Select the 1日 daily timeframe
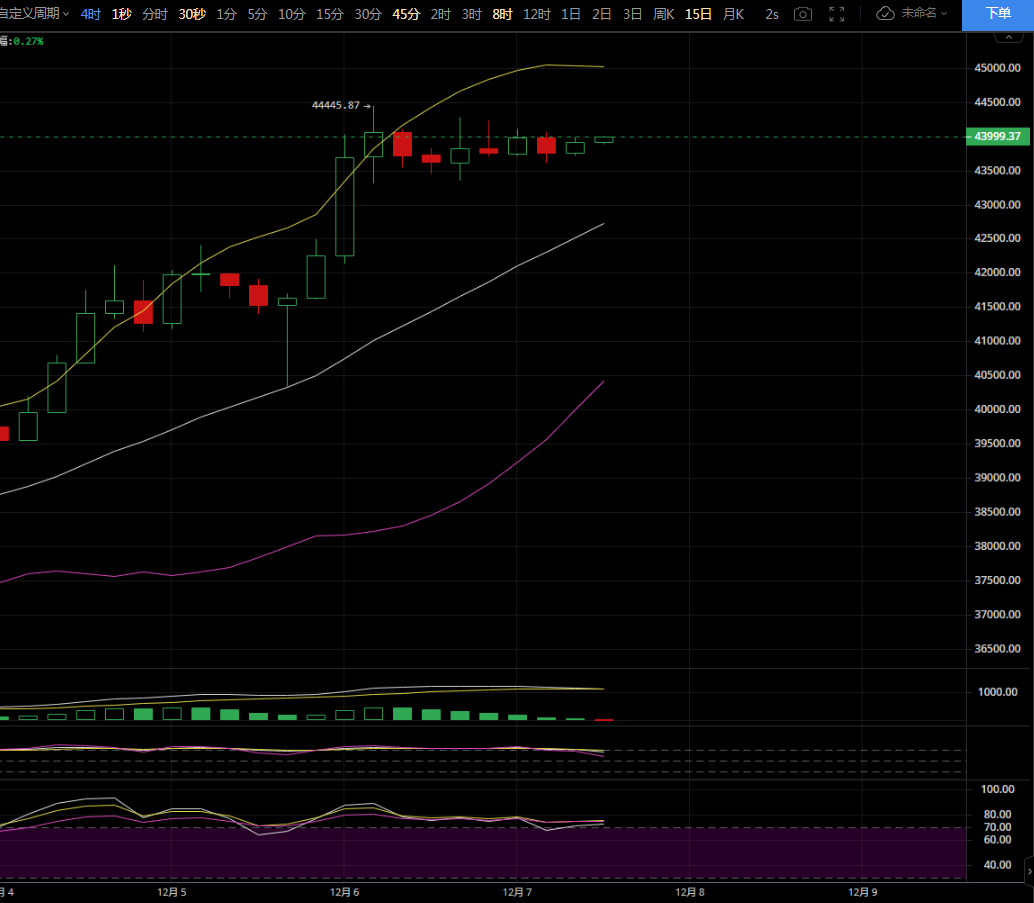This screenshot has height=903, width=1034. click(x=571, y=14)
